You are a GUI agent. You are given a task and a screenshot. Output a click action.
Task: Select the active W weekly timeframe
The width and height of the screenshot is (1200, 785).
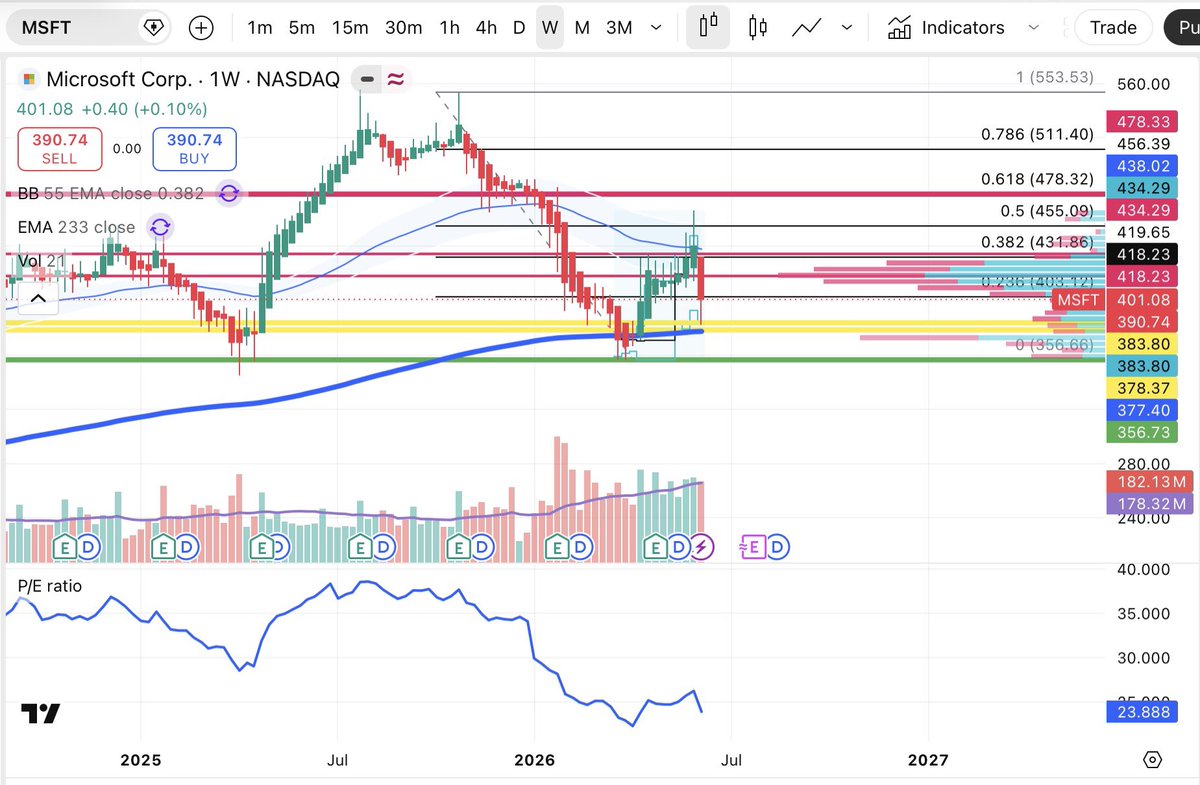tap(550, 27)
